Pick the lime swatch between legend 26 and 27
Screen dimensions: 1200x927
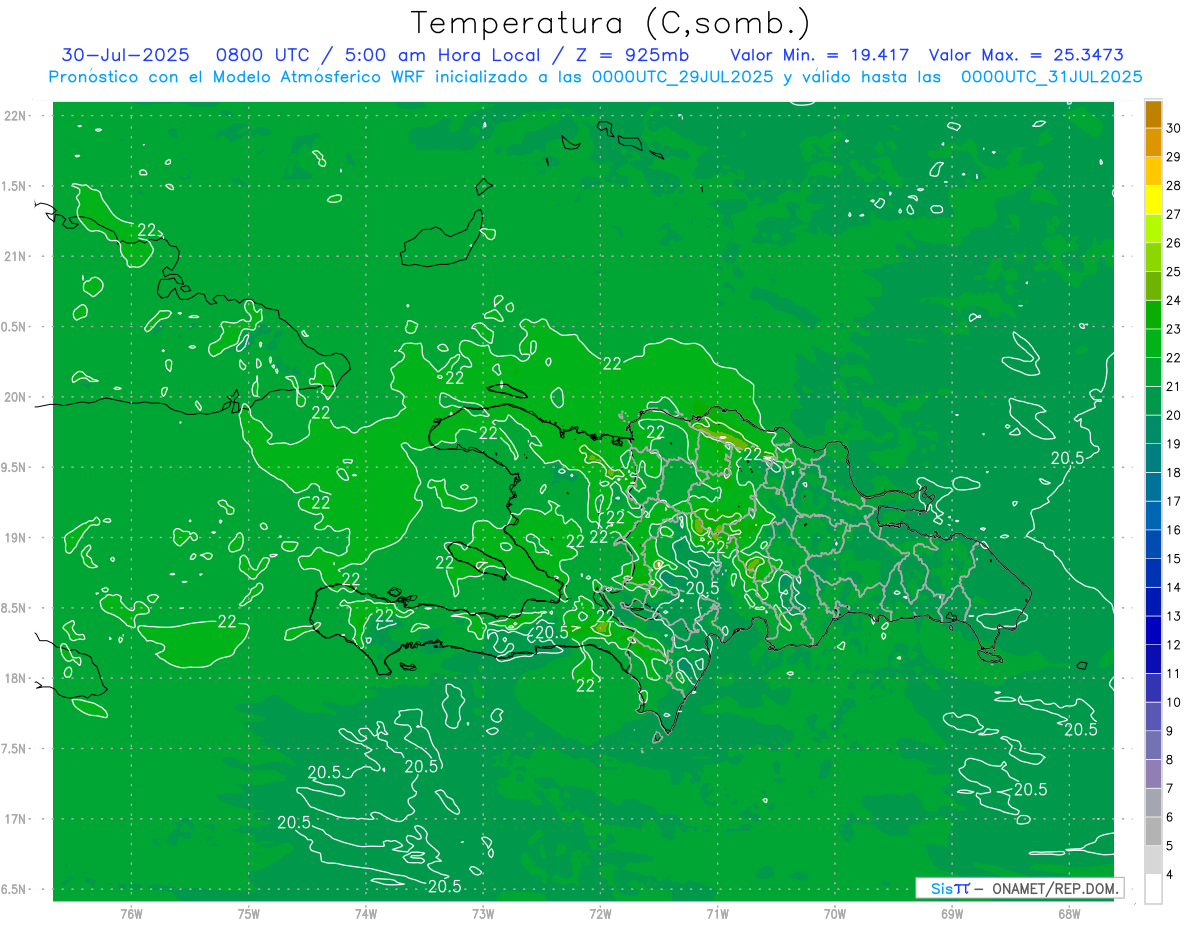(1153, 229)
